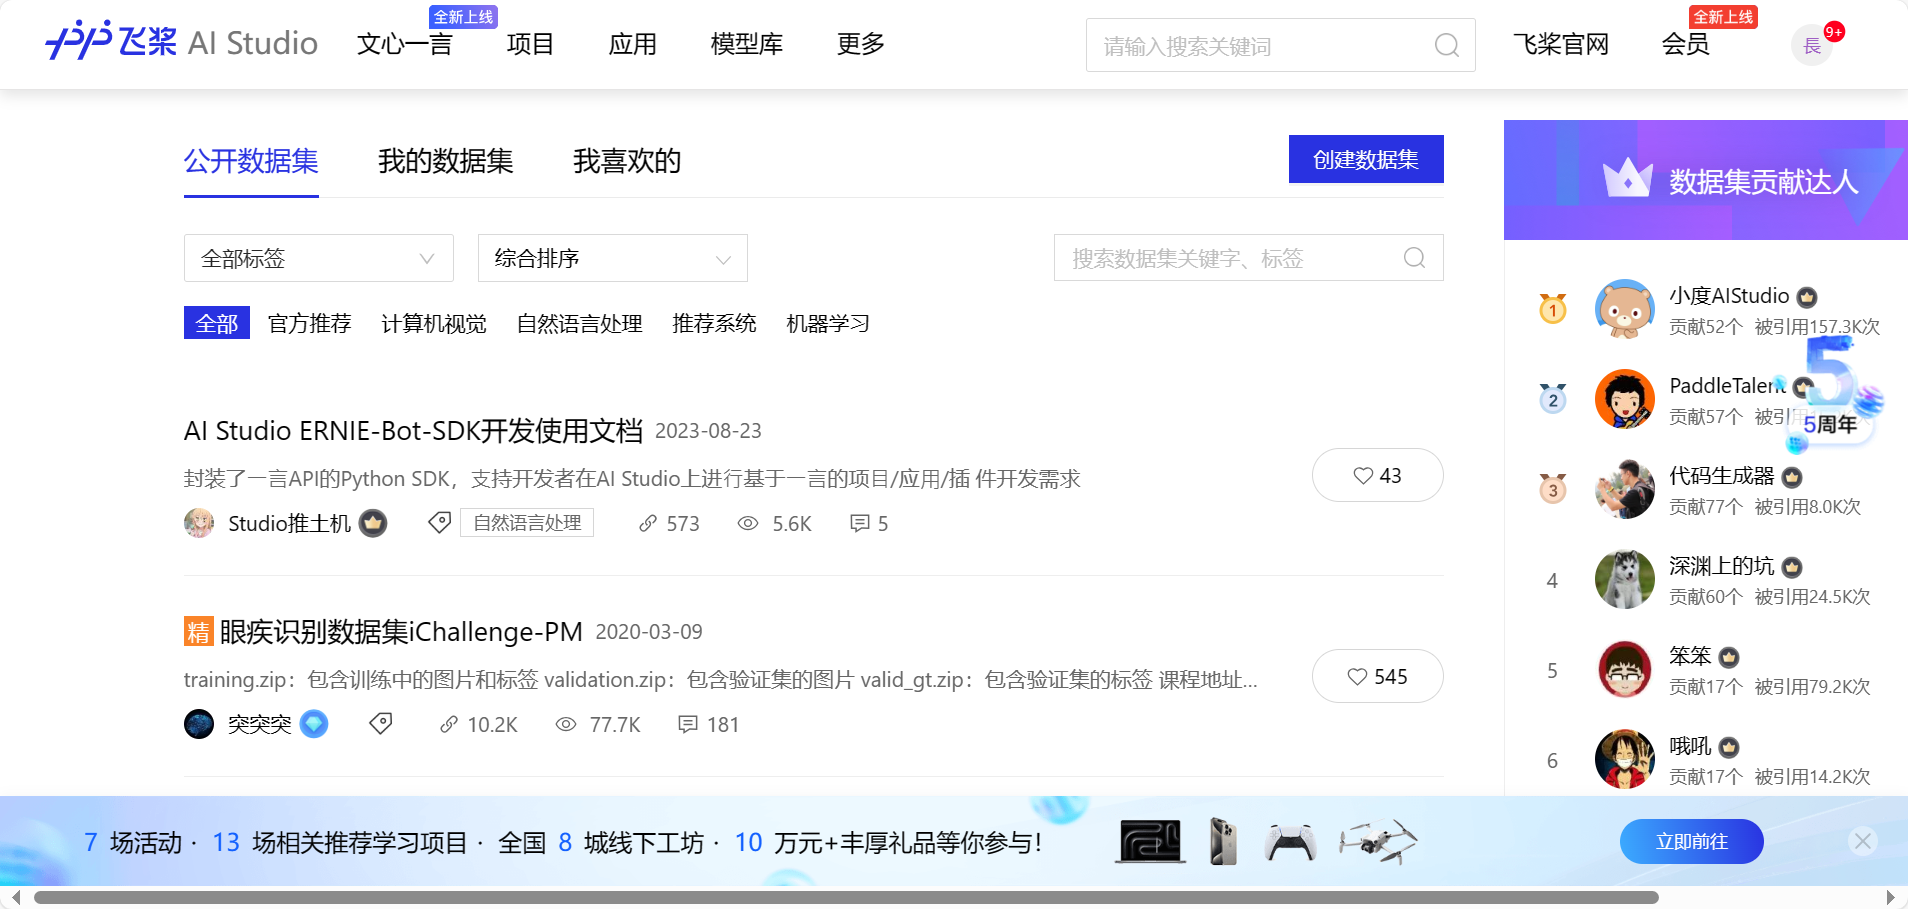Viewport: 1908px width, 909px height.
Task: Click first-place gold medal icon
Action: (x=1552, y=309)
